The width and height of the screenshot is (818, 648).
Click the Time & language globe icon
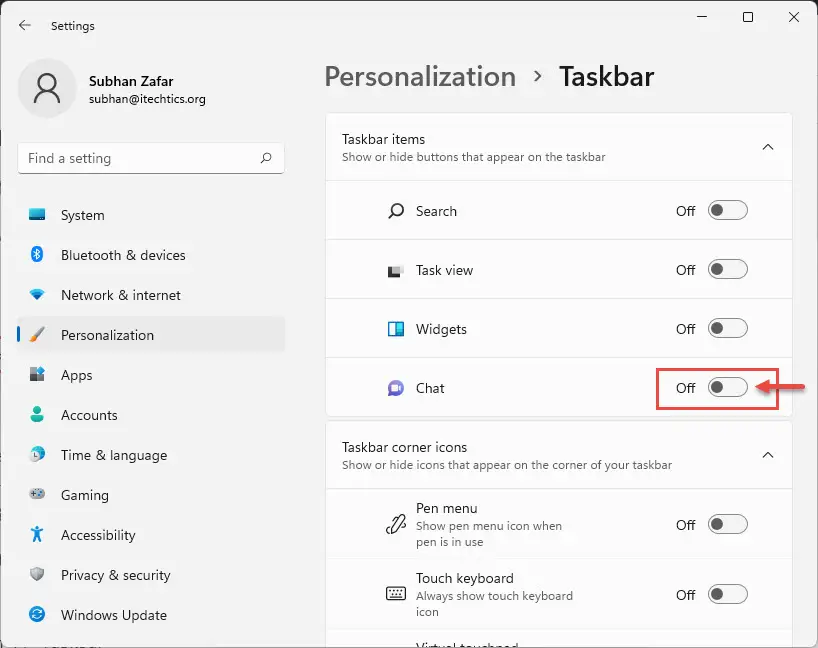tap(37, 454)
